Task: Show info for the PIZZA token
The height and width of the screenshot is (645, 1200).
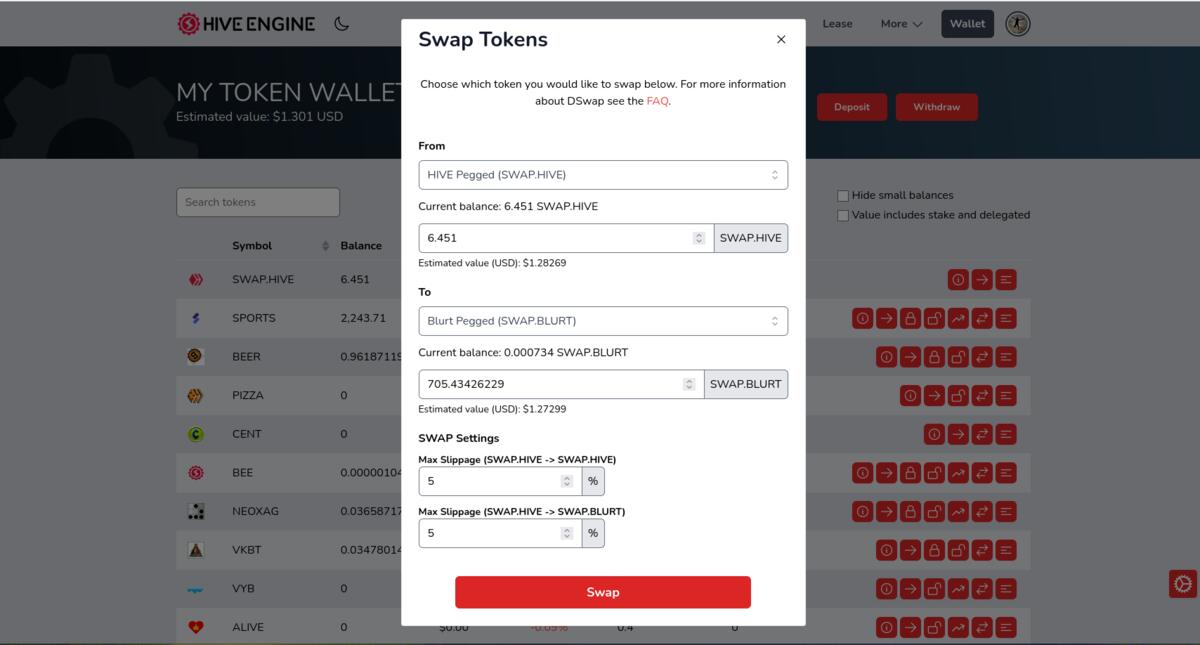Action: pos(910,396)
